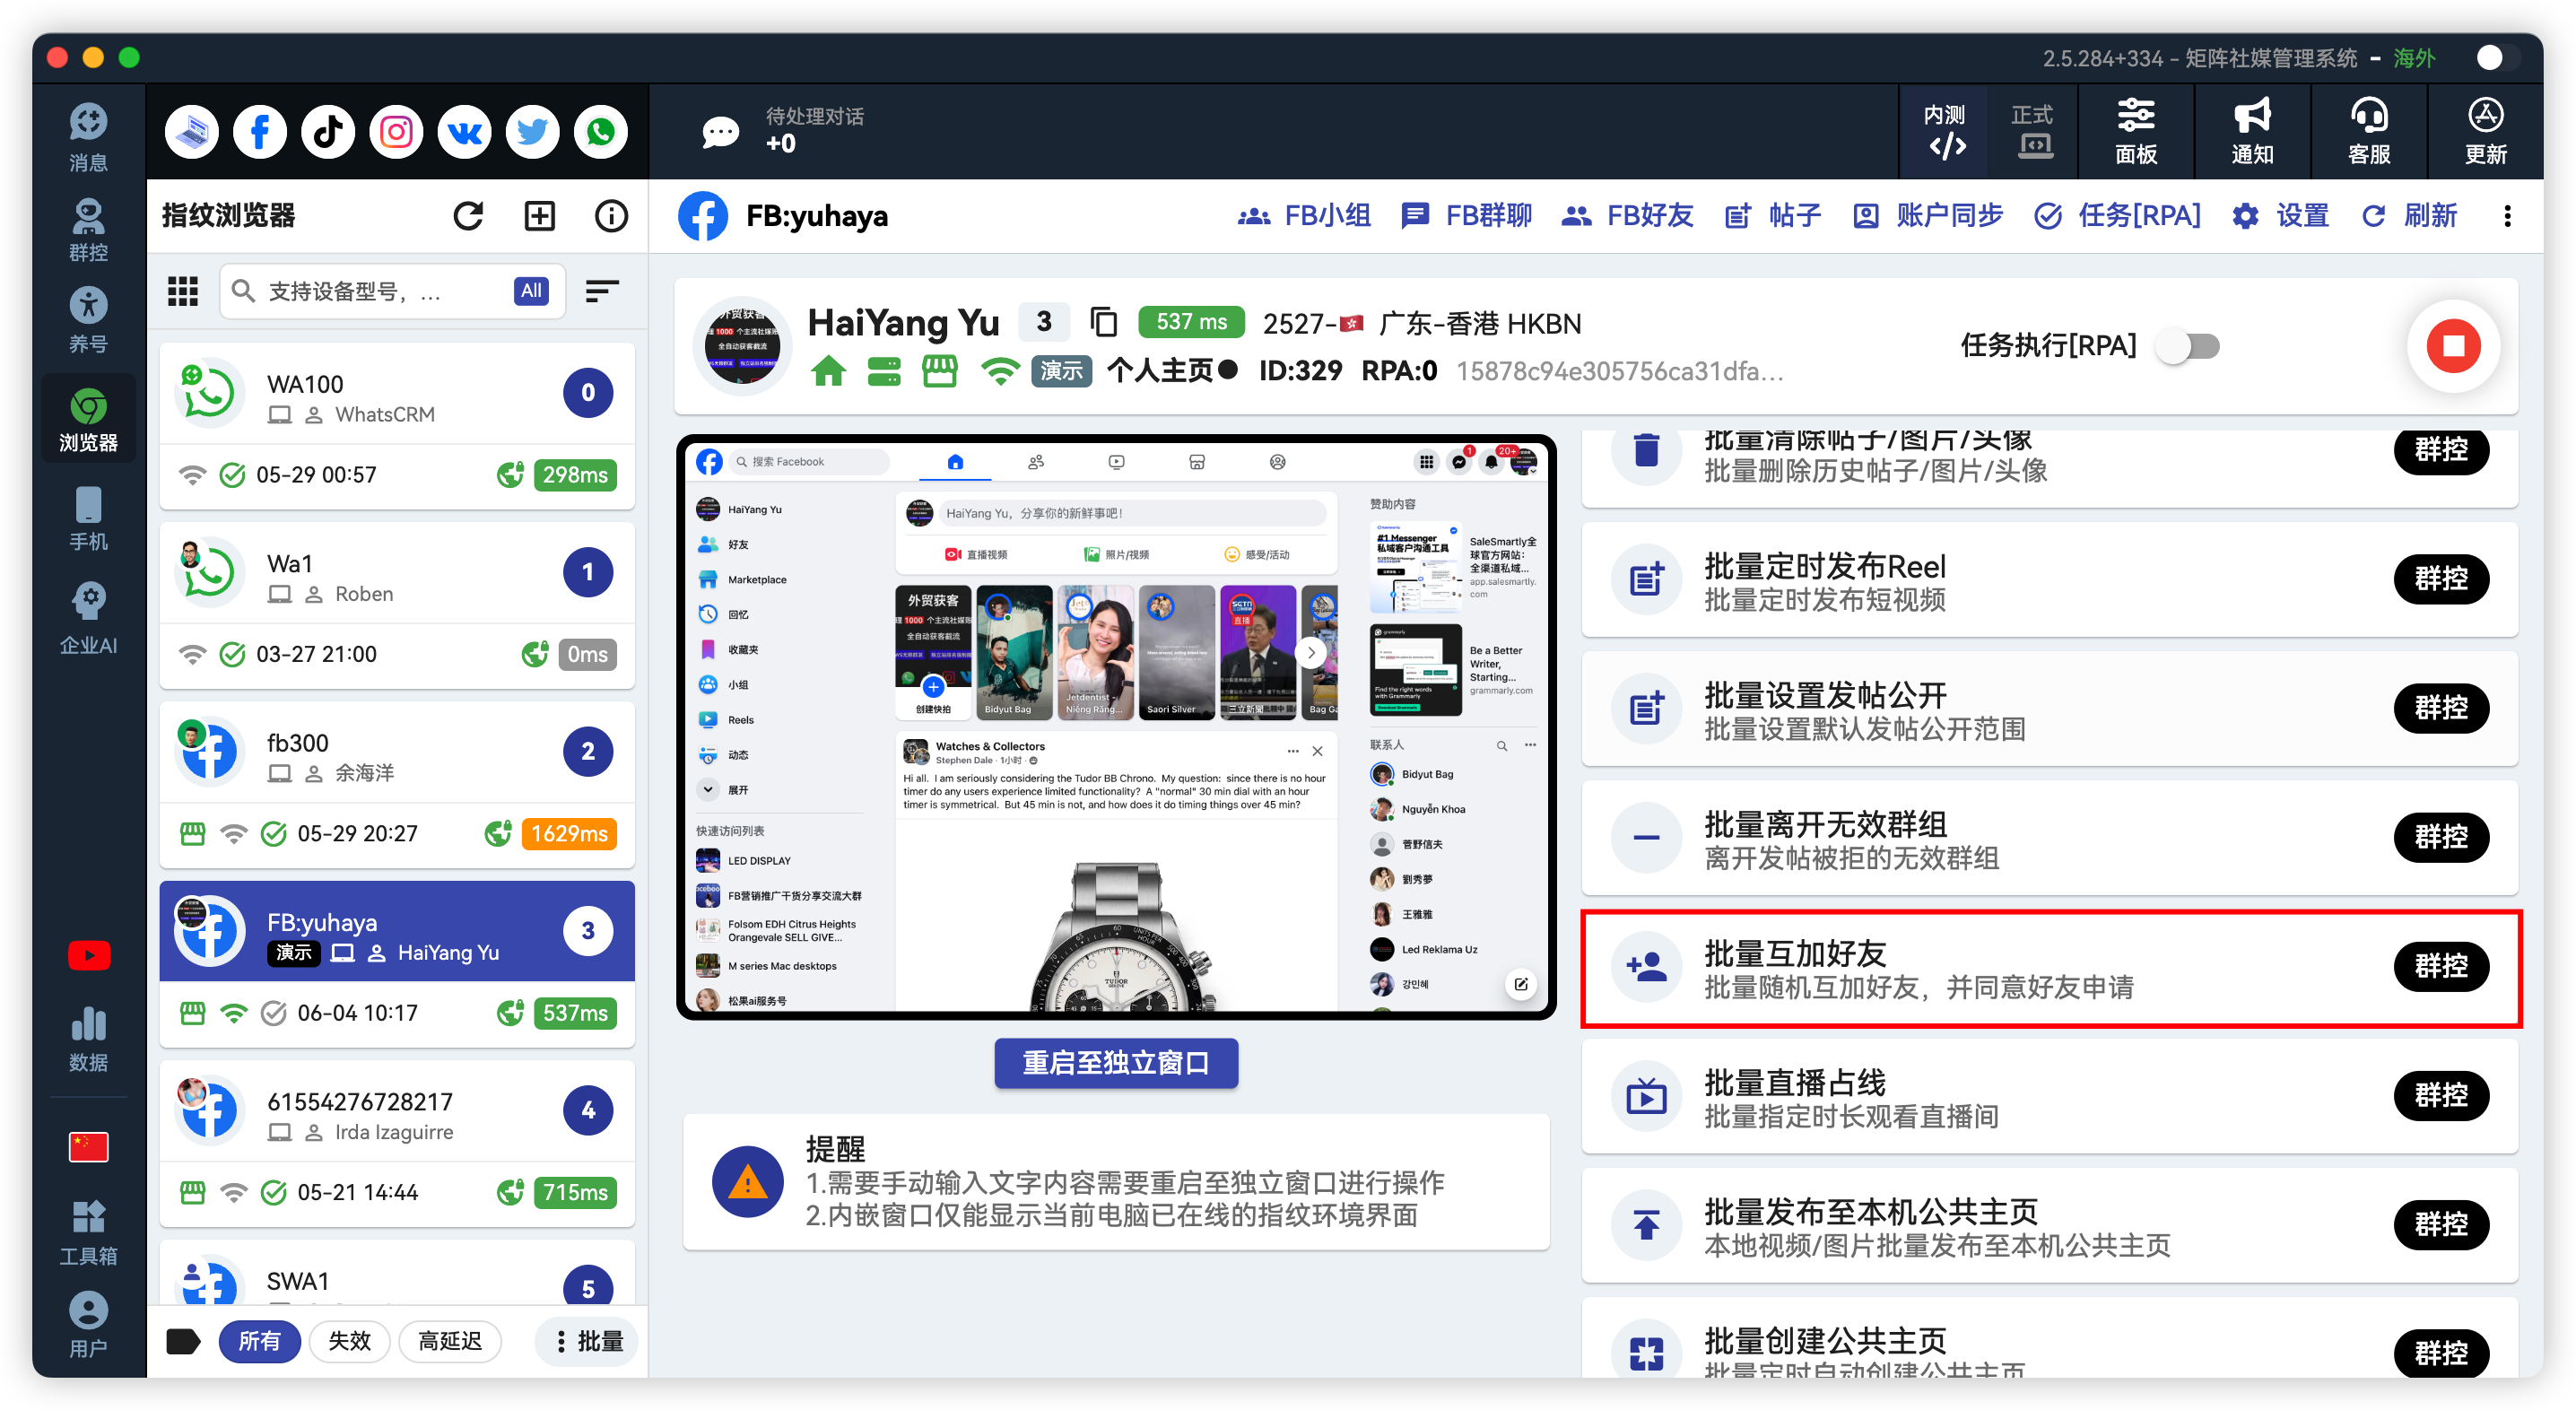Screen dimensions: 2576x1410
Task: Open the Facebook platform icon
Action: [x=260, y=132]
